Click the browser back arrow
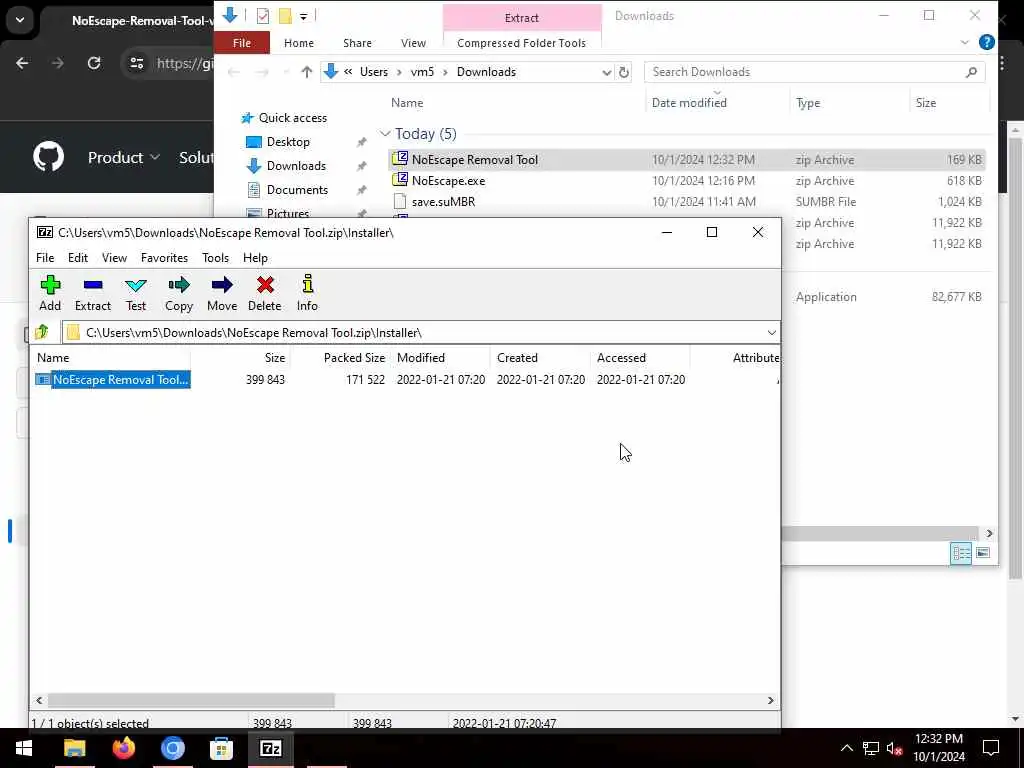The height and width of the screenshot is (768, 1024). tap(22, 63)
